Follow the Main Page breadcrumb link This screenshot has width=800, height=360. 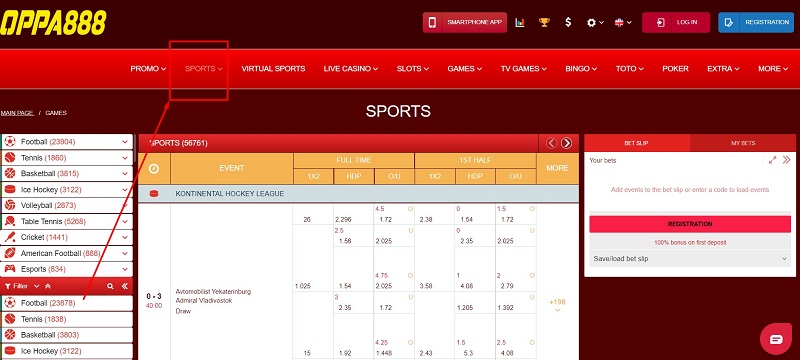(17, 113)
